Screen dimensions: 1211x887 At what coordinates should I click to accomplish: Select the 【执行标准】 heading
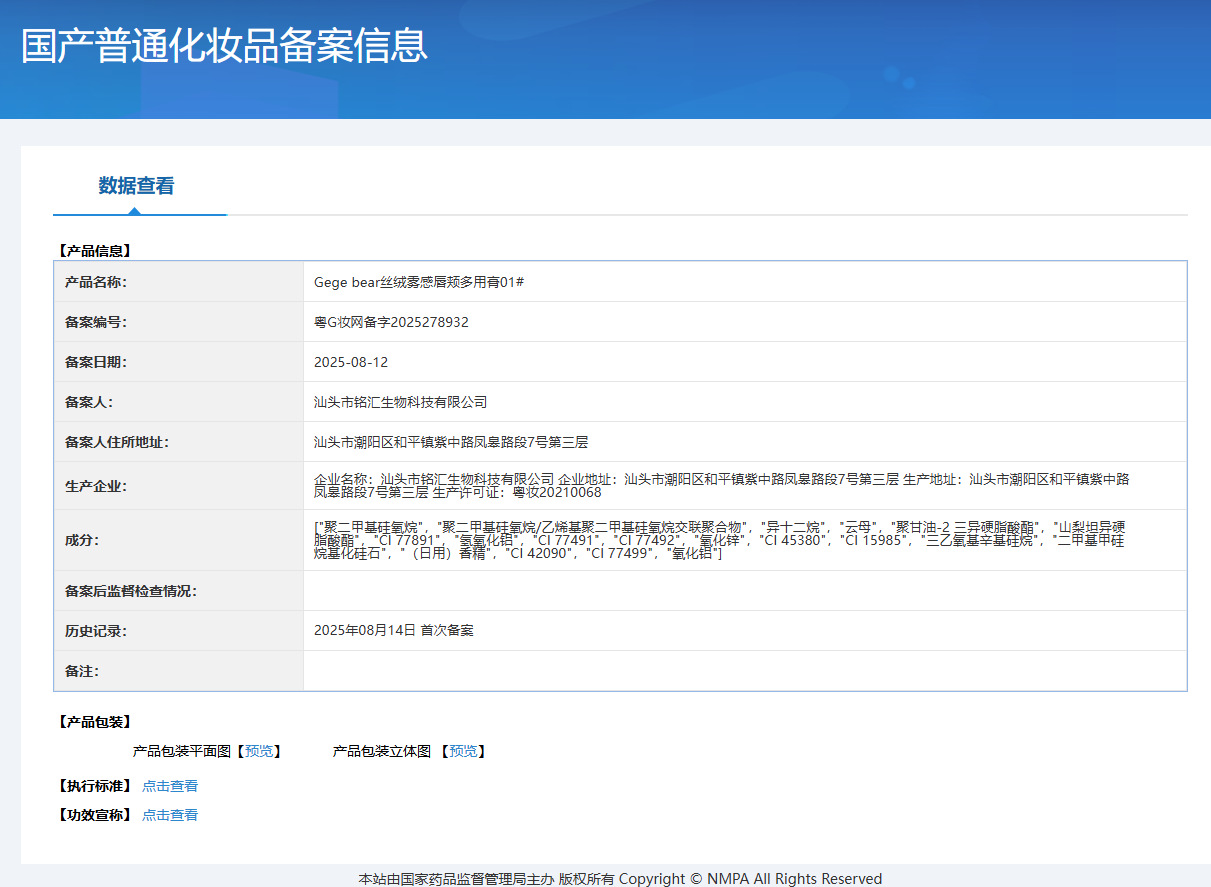94,786
